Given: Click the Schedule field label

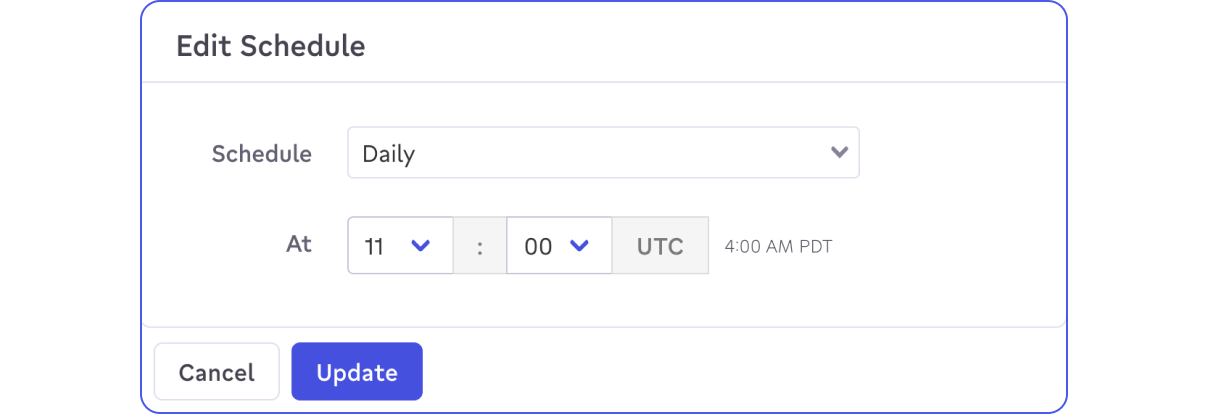Looking at the screenshot, I should click(x=261, y=154).
